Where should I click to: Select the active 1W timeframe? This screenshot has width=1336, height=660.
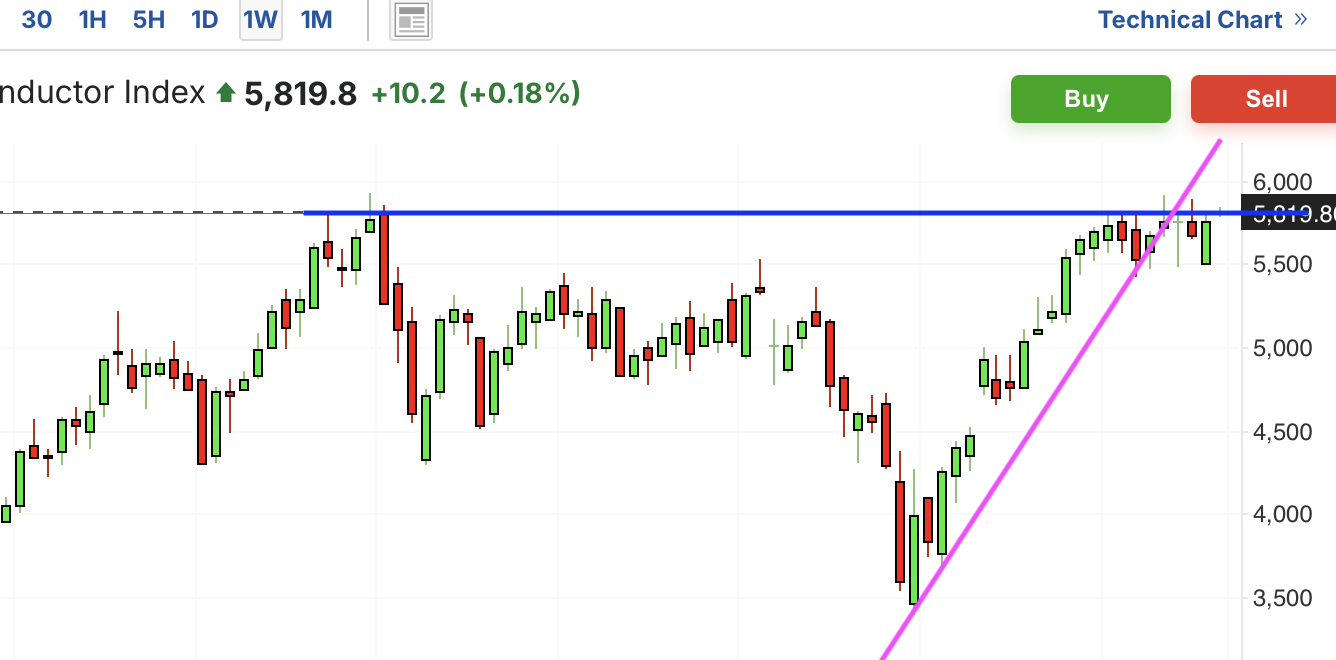coord(260,20)
